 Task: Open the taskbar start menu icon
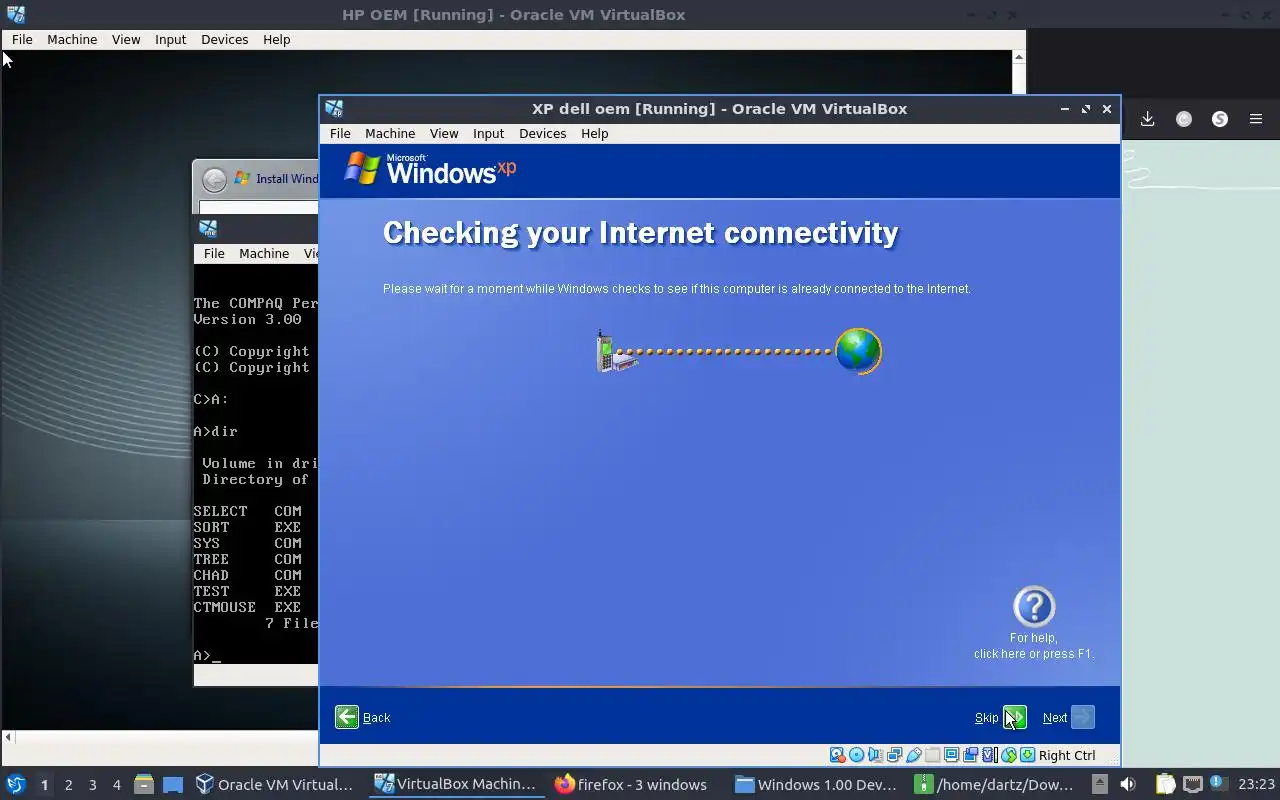pos(15,784)
